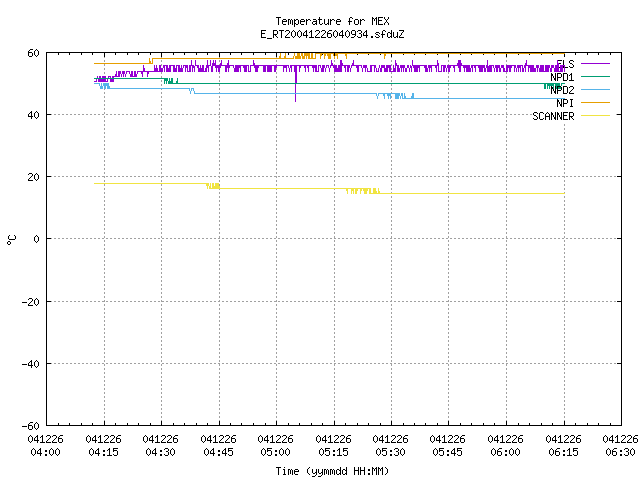The image size is (640, 480).
Task: Click the yellow SCANNER legend line sample
Action: pos(595,116)
